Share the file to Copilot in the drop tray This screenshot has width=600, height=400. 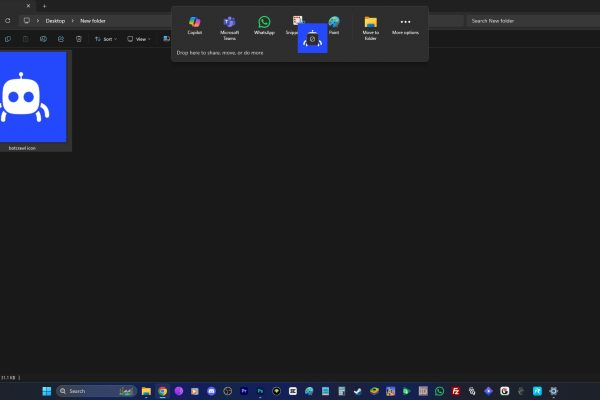click(194, 26)
